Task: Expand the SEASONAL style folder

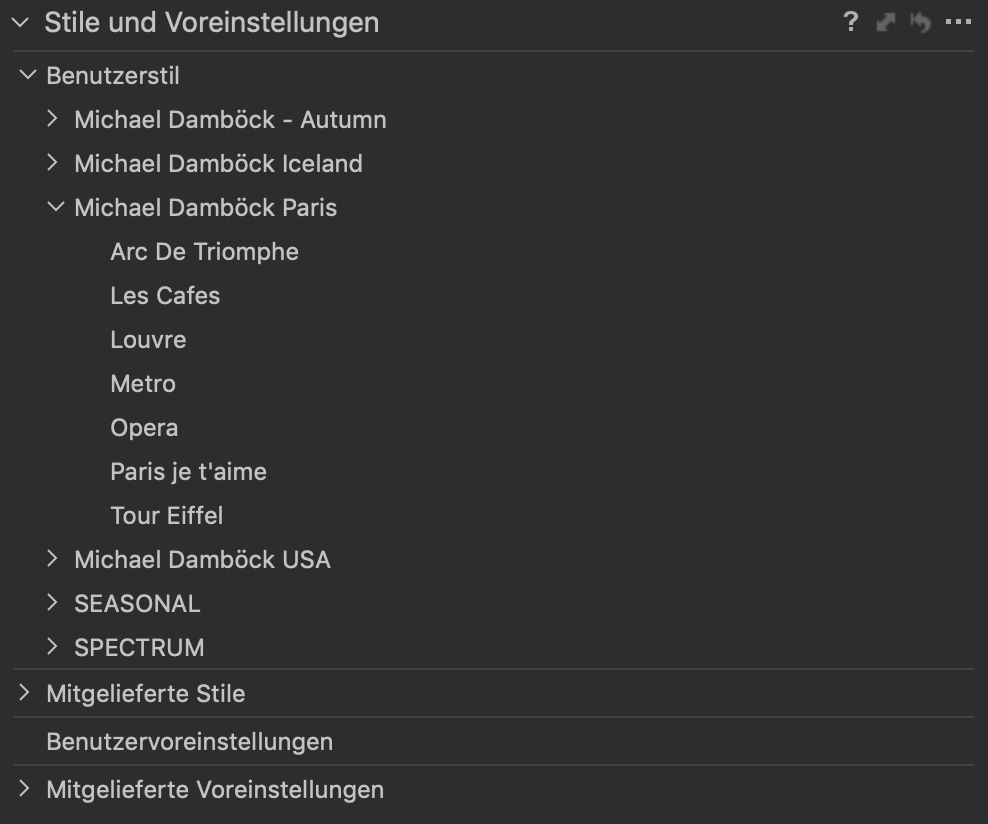Action: [x=54, y=603]
